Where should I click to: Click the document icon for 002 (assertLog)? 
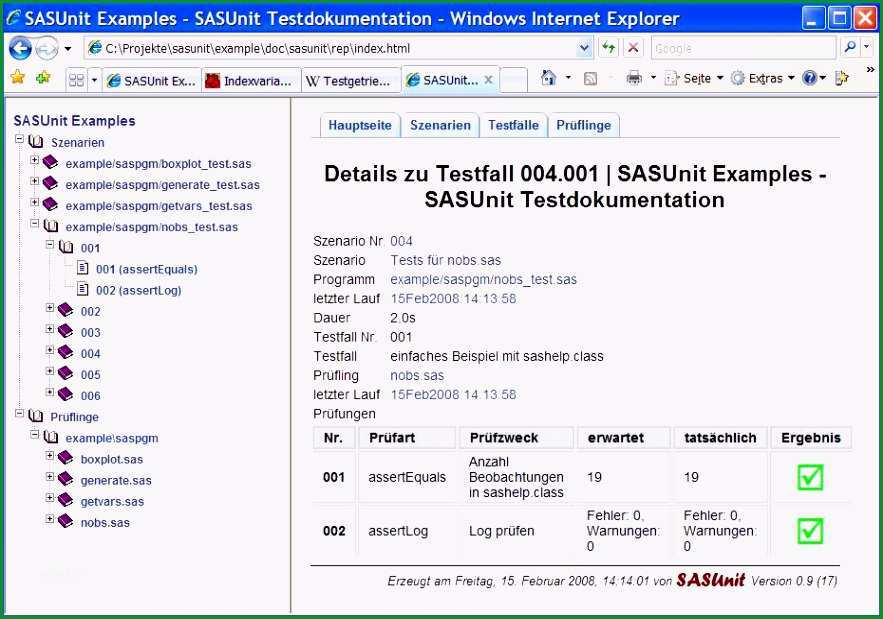click(82, 290)
